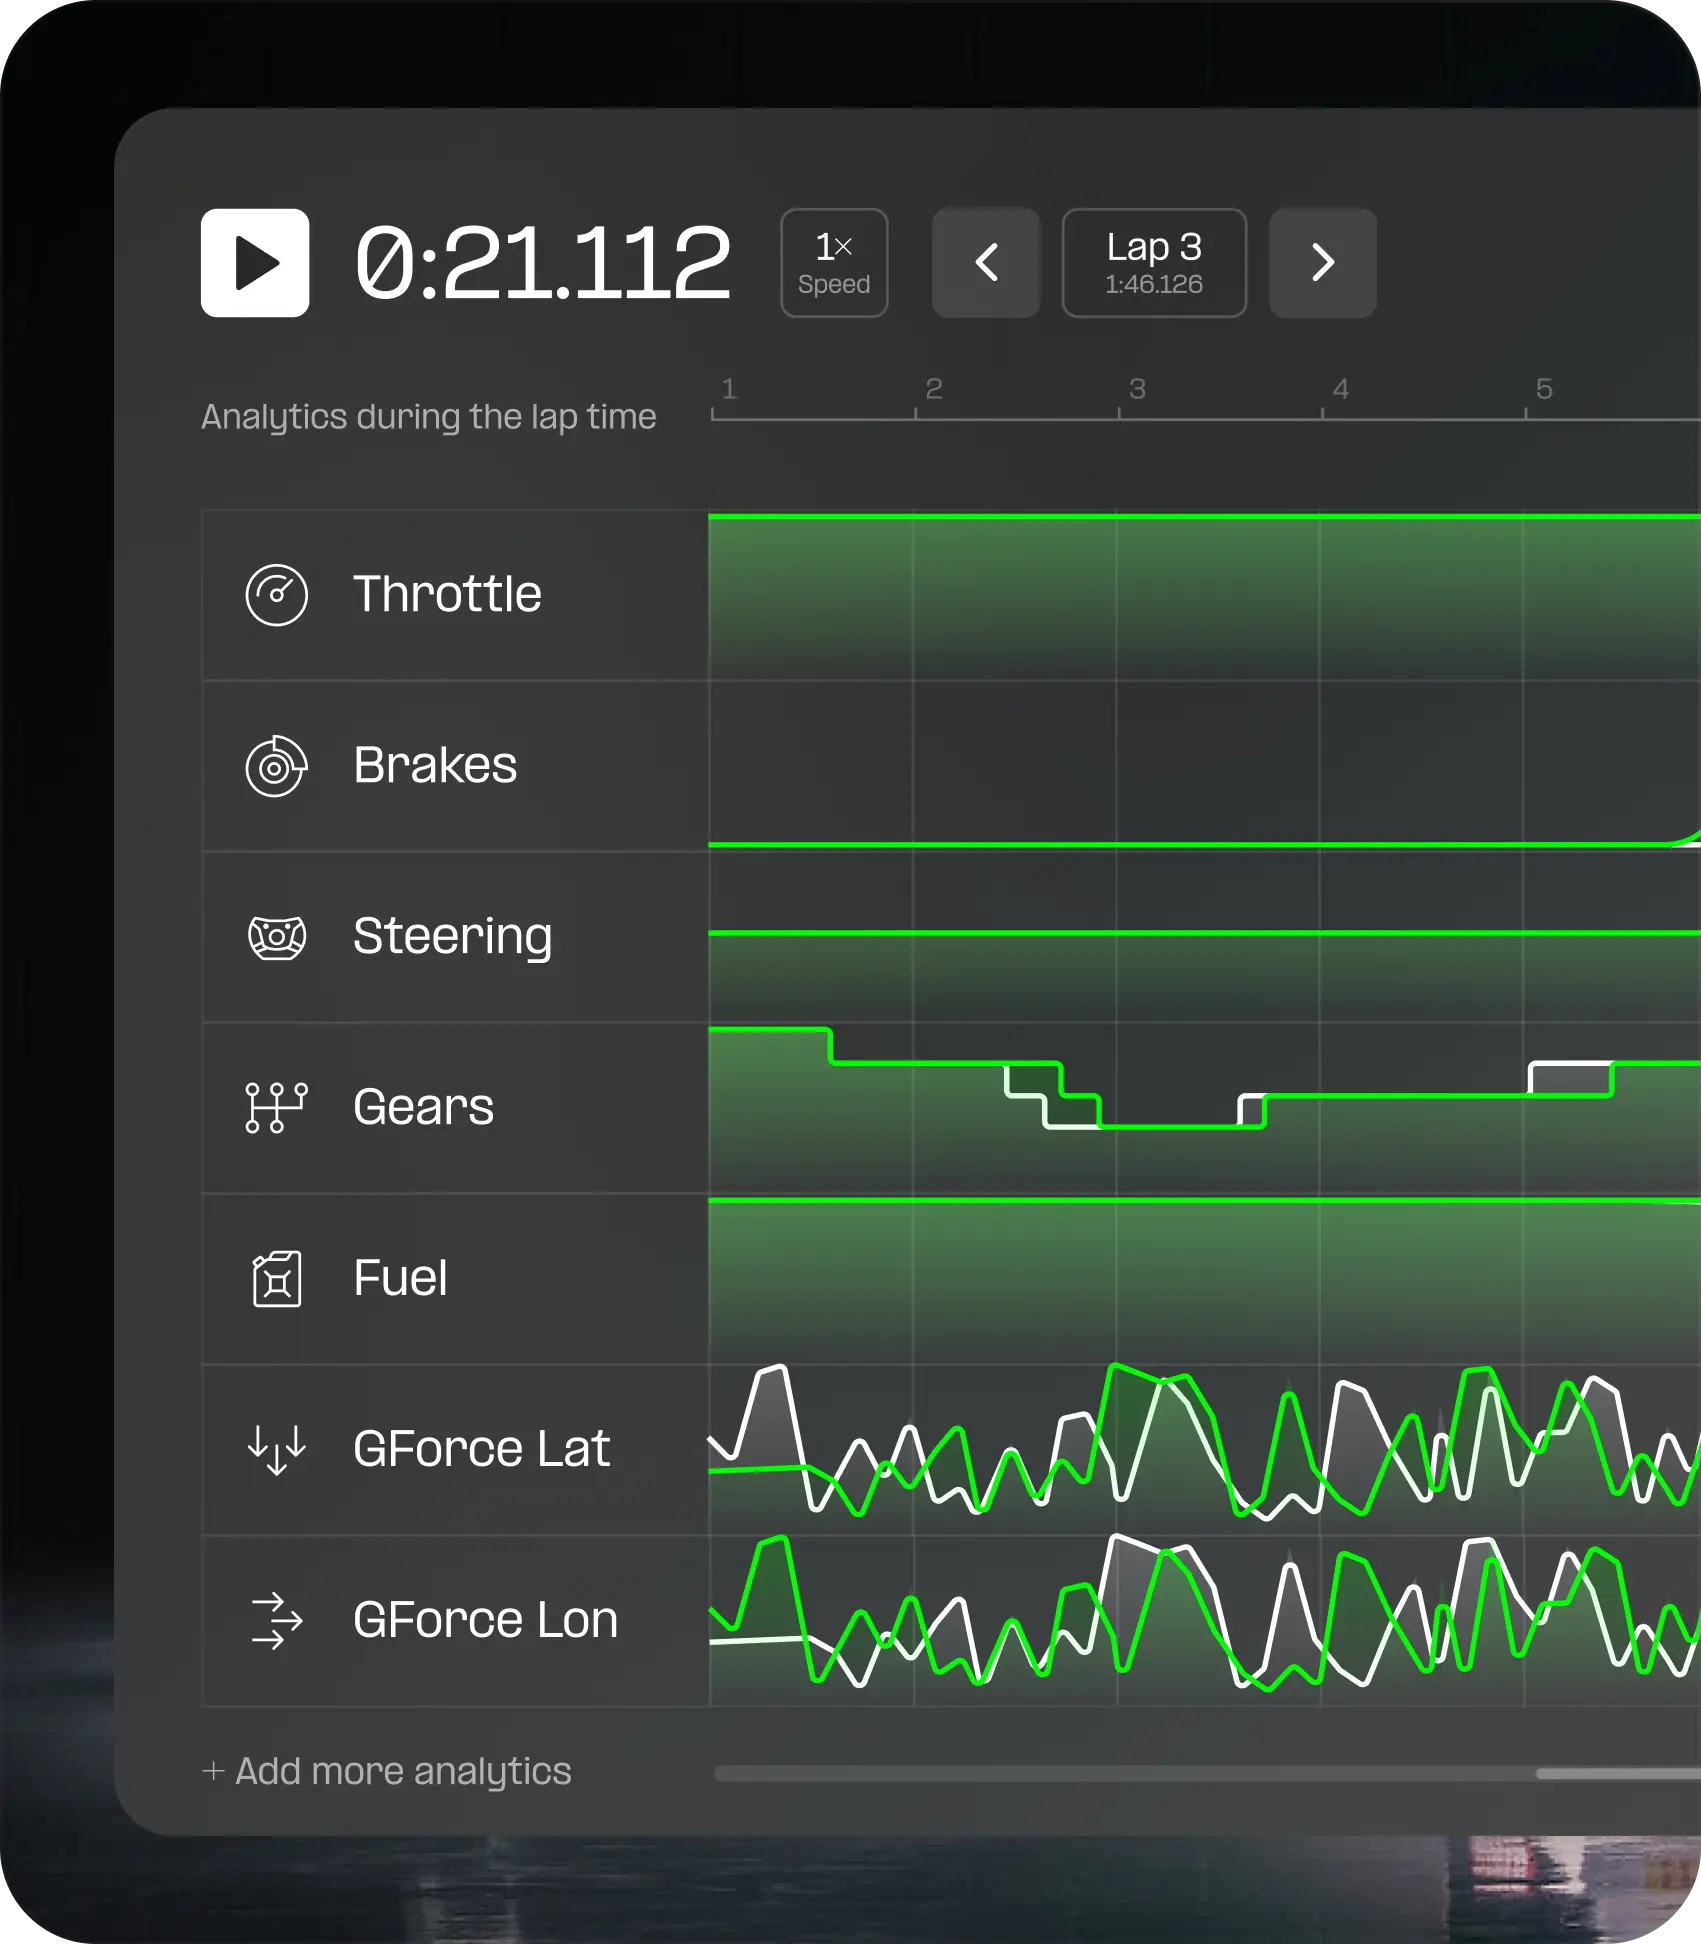Click the Fuel graph track

coord(1205,1279)
